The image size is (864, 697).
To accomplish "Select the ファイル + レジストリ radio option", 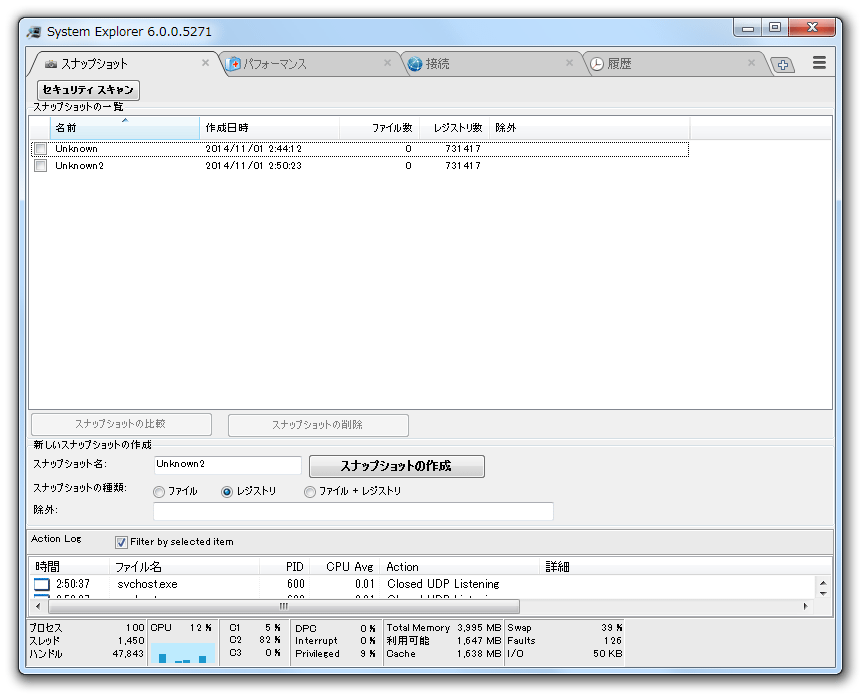I will click(x=310, y=491).
